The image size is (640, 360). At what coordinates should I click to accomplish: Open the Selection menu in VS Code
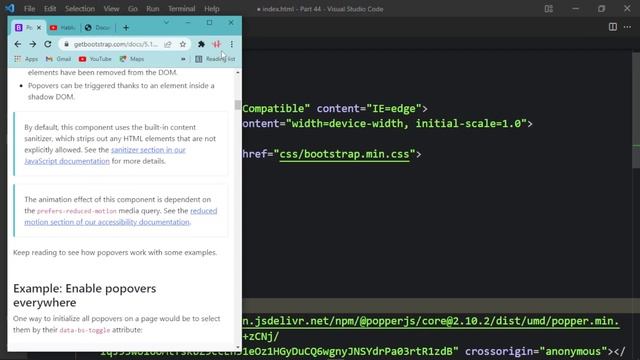click(x=80, y=9)
